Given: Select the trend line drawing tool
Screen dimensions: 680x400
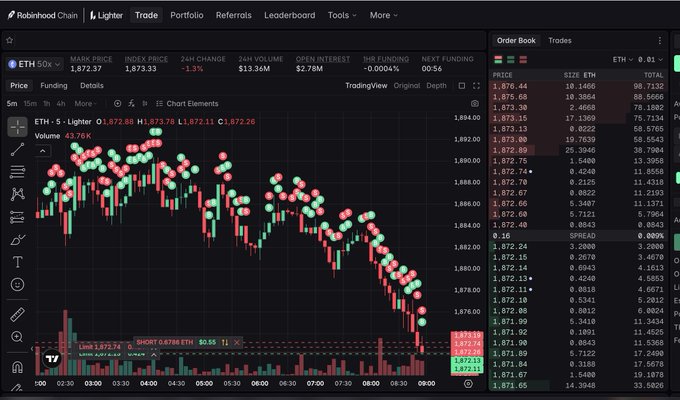Looking at the screenshot, I should click(17, 149).
